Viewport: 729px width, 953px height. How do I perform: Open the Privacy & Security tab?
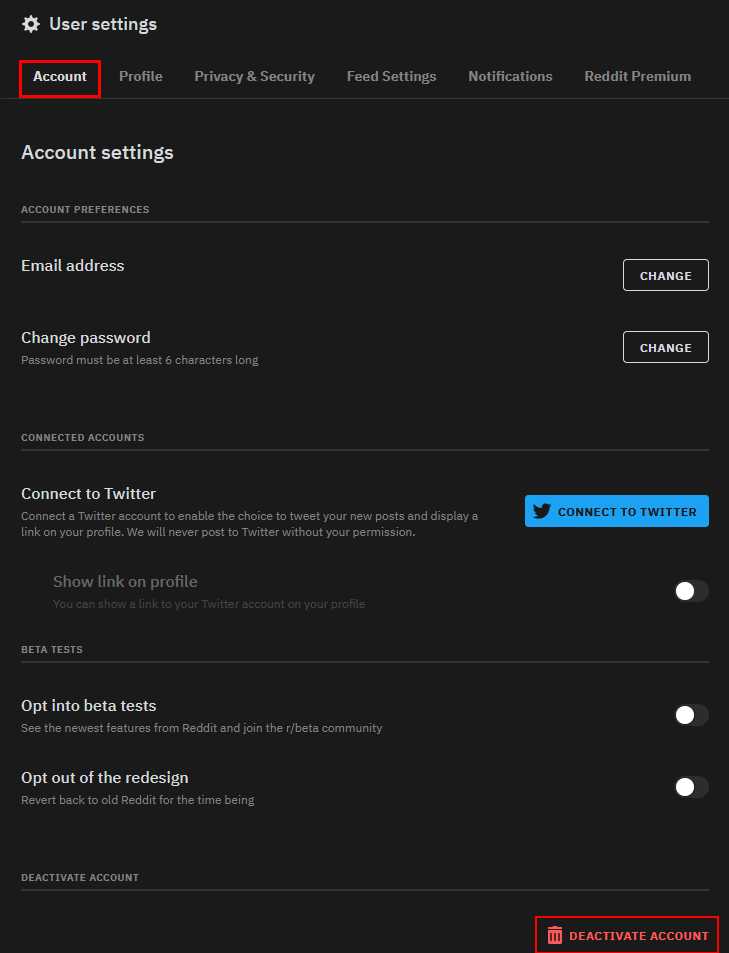(254, 77)
